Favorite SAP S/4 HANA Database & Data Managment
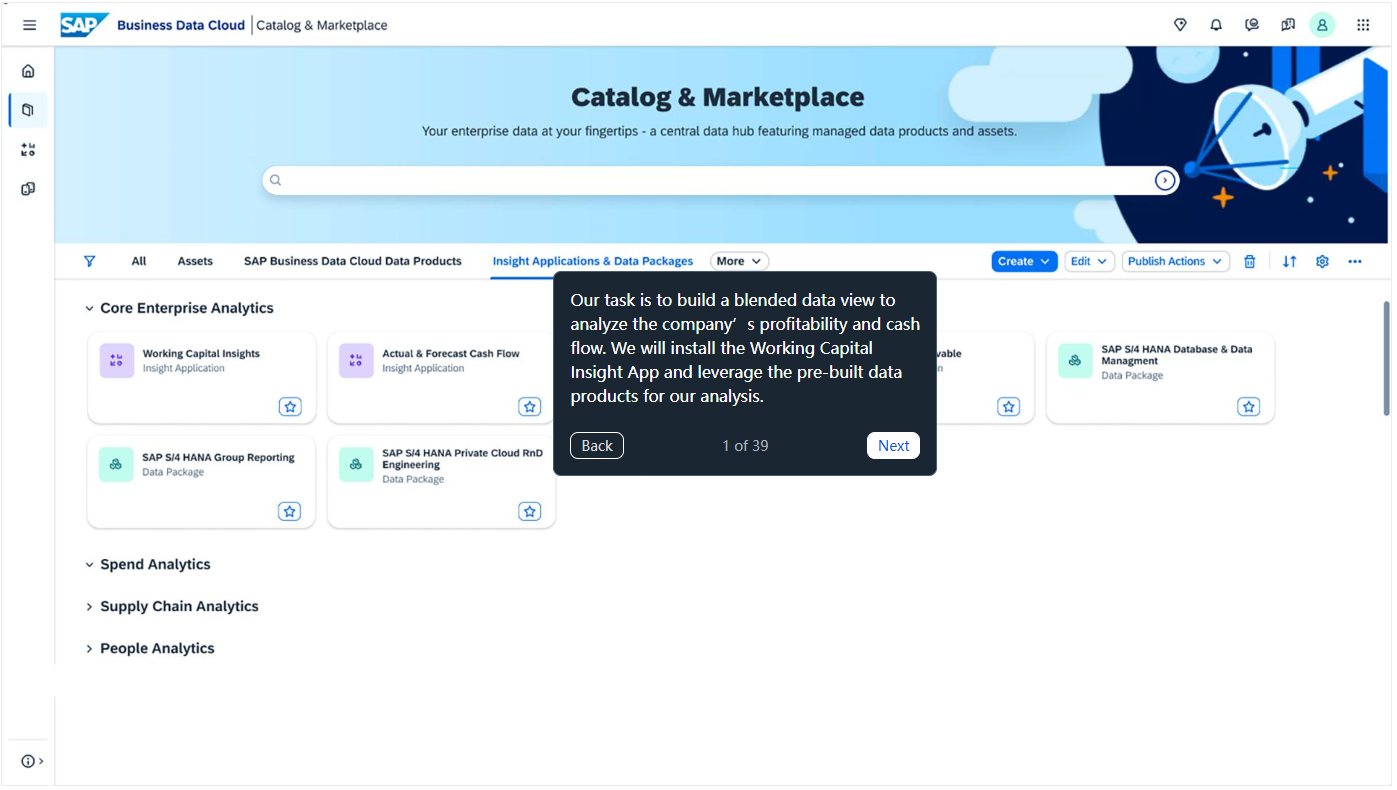 pos(1248,407)
